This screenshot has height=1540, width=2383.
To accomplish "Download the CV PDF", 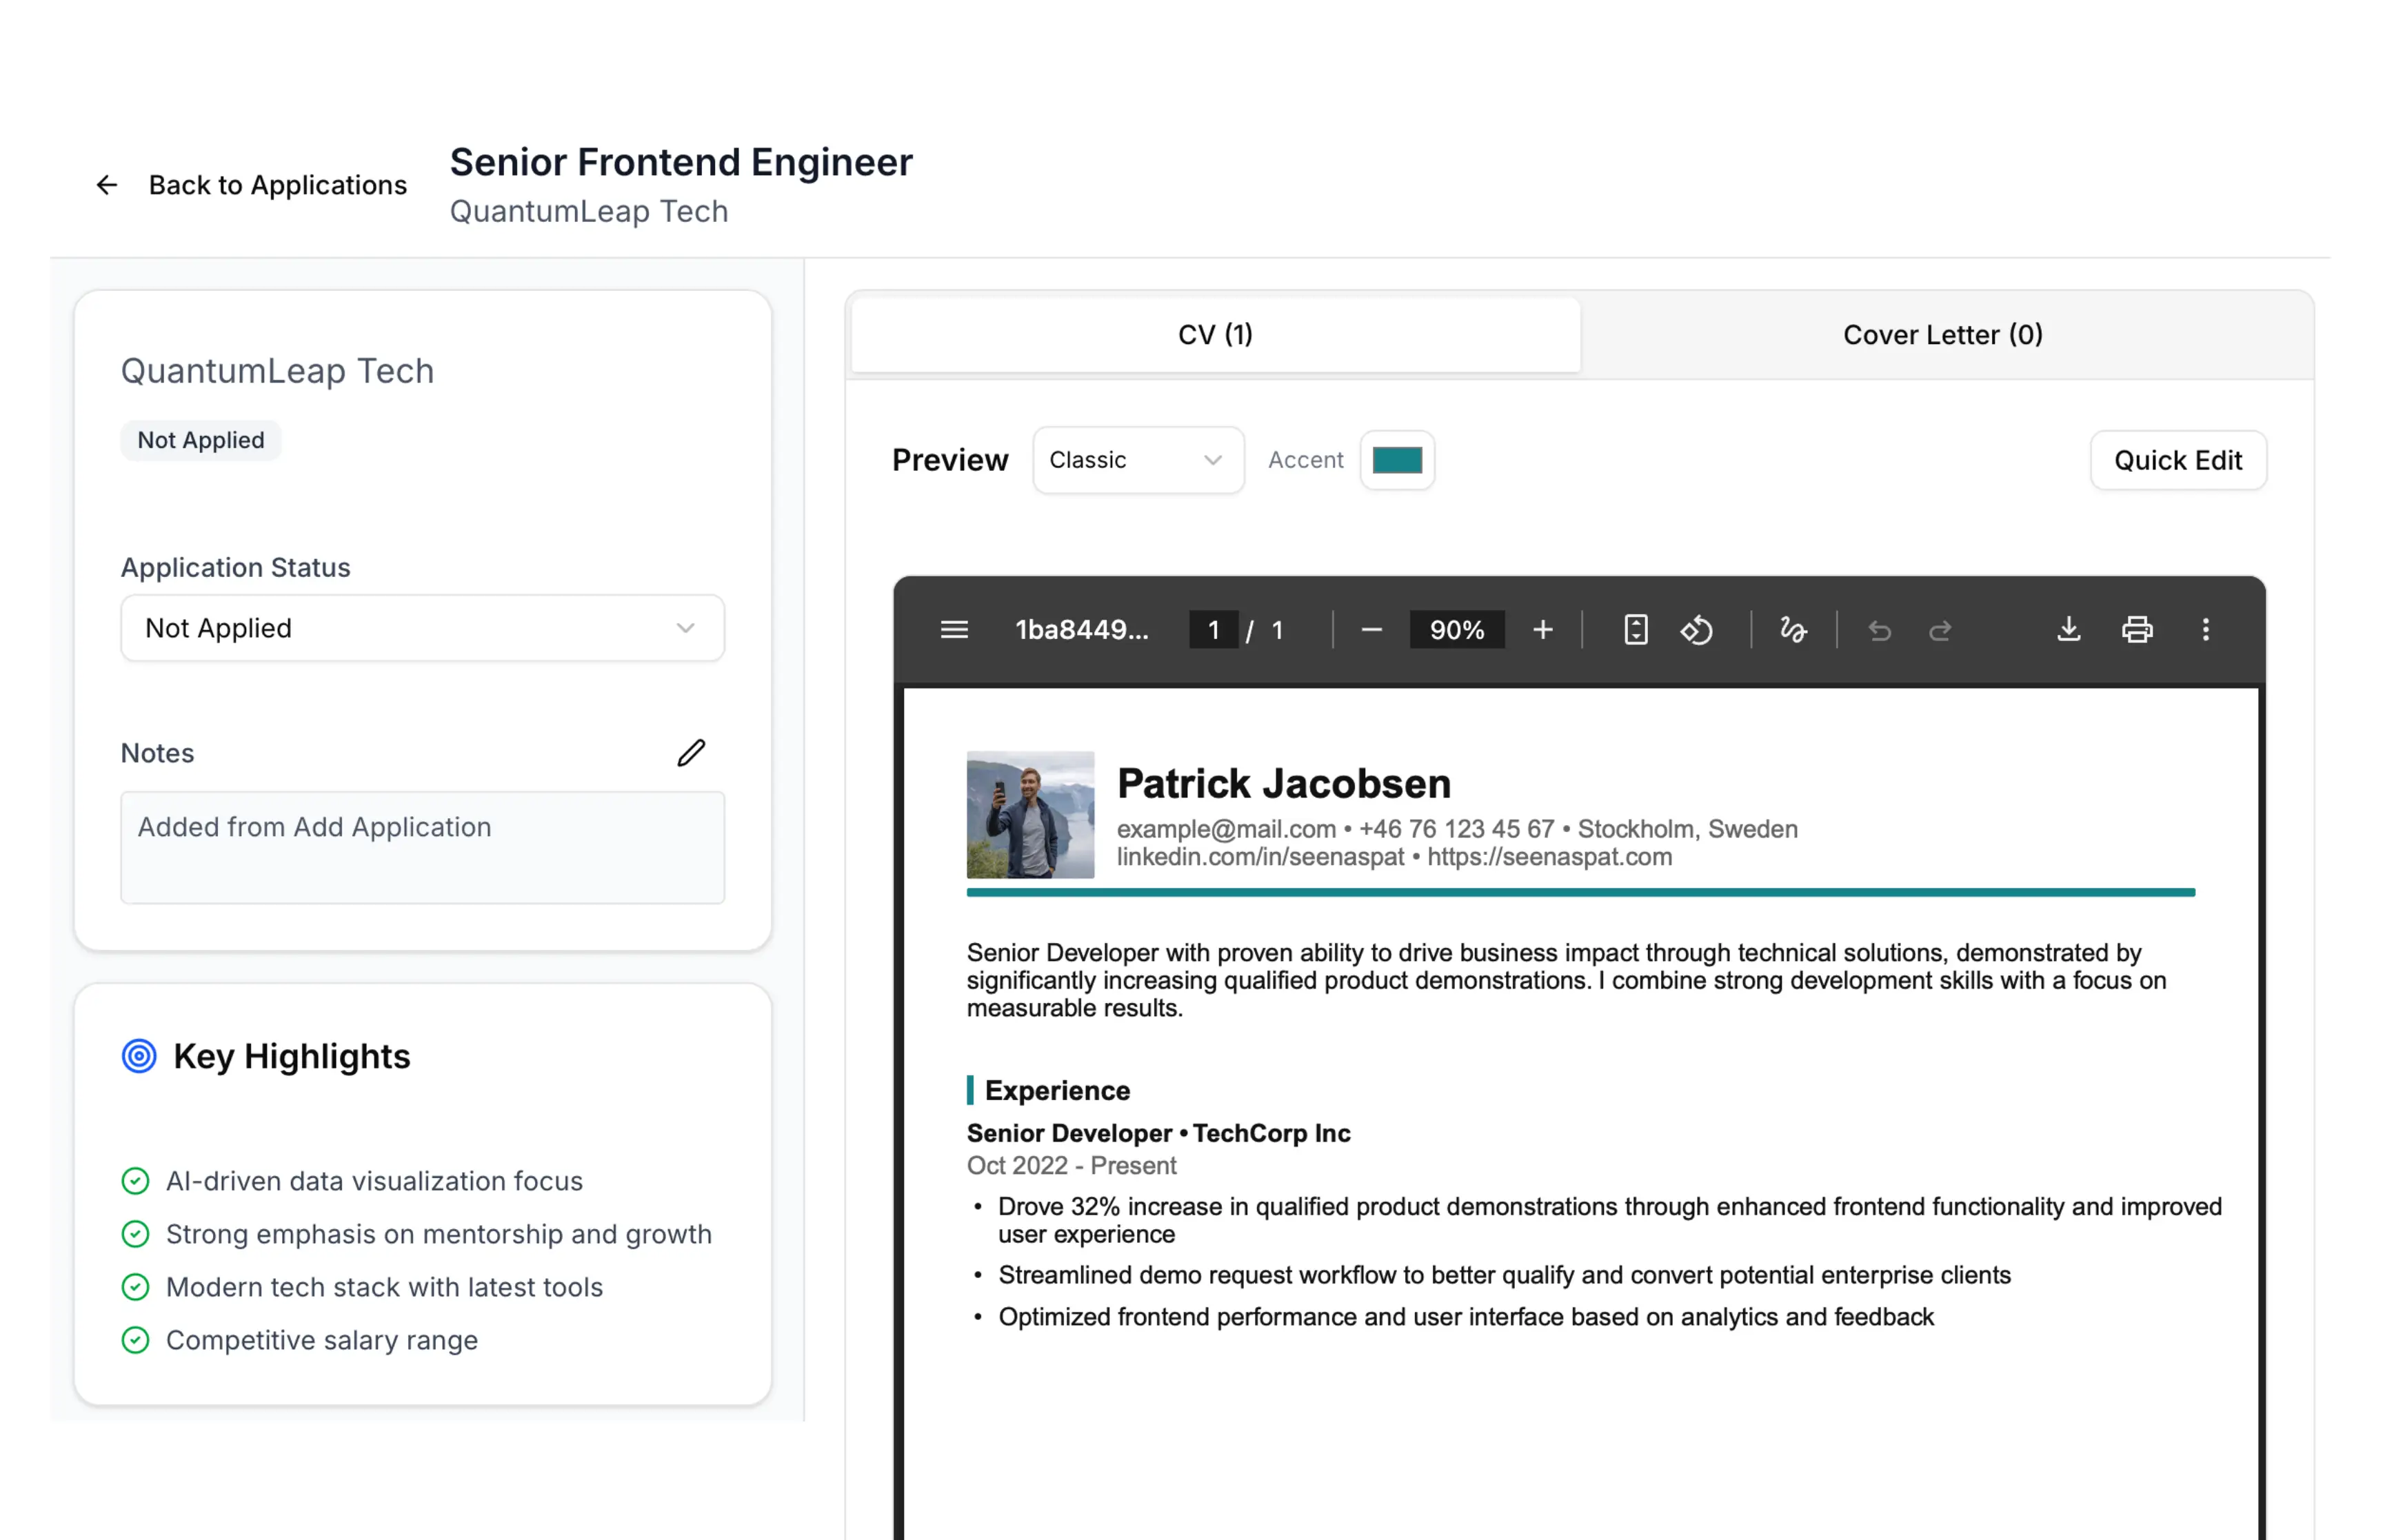I will 2068,630.
